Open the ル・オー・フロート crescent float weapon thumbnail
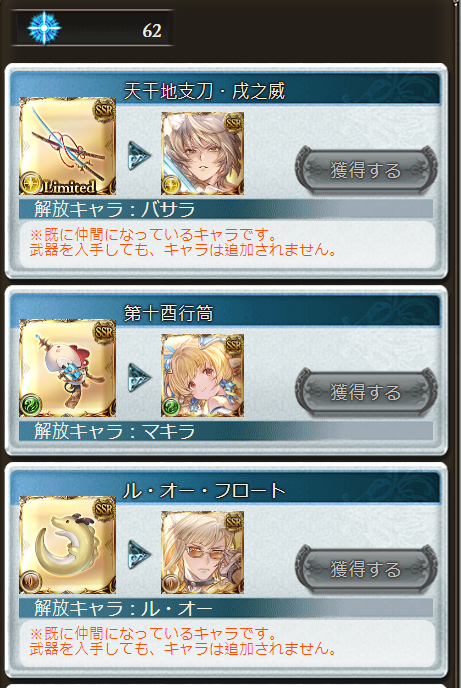 pos(68,545)
